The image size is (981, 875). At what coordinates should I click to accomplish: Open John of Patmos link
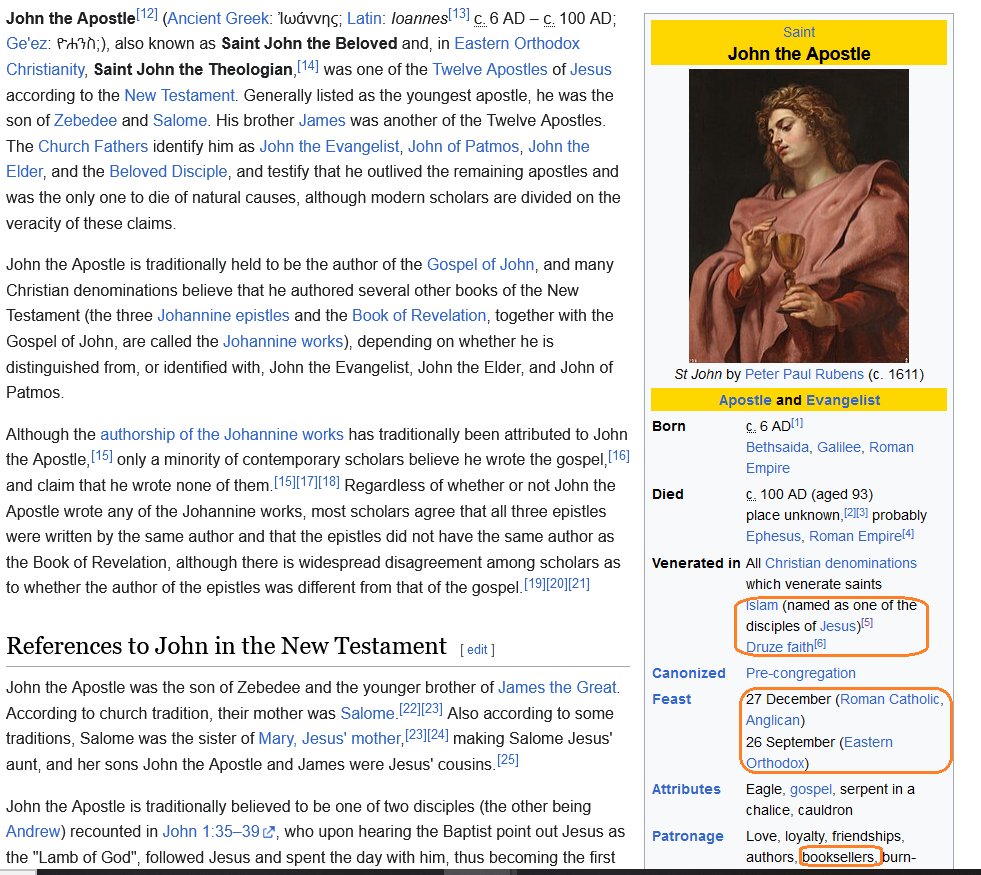(x=464, y=146)
